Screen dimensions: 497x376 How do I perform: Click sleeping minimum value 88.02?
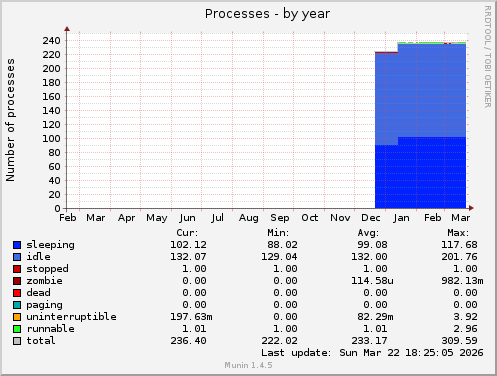(x=282, y=245)
